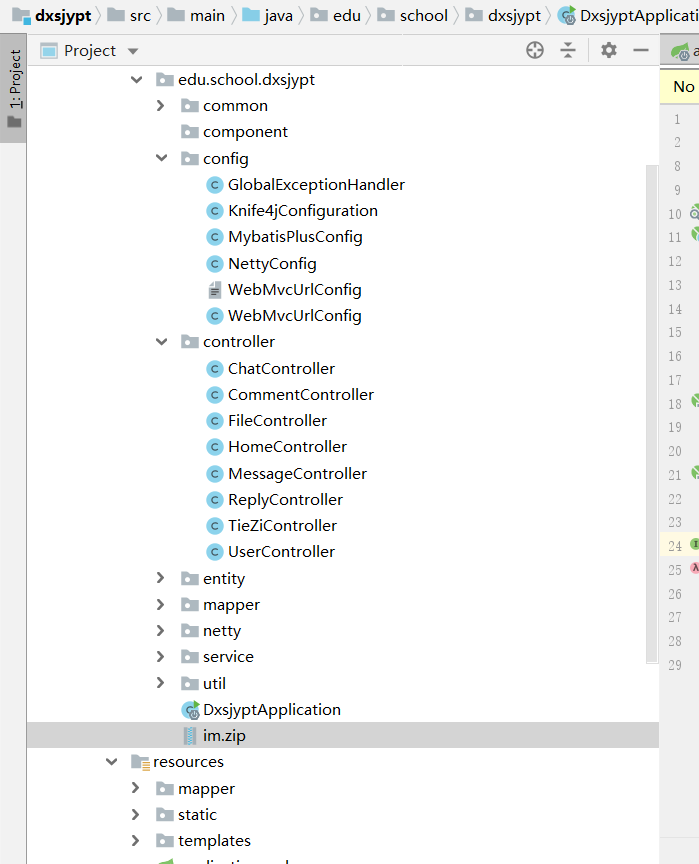
Task: Collapse the controller package folder
Action: point(162,342)
